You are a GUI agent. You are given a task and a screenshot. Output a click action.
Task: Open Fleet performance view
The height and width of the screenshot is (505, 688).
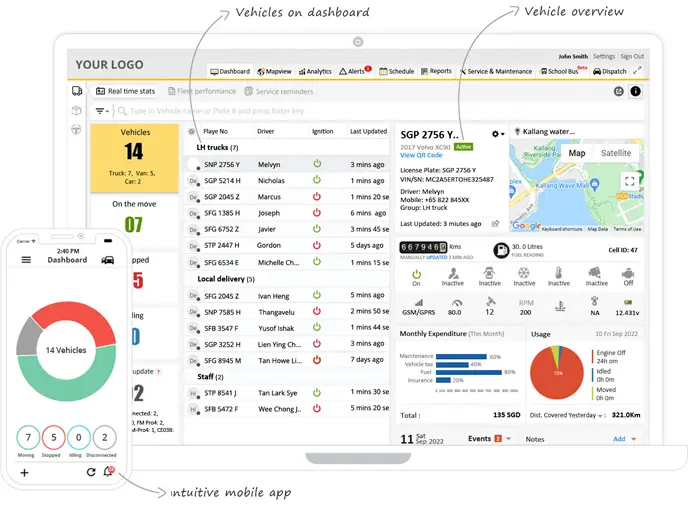tap(202, 91)
